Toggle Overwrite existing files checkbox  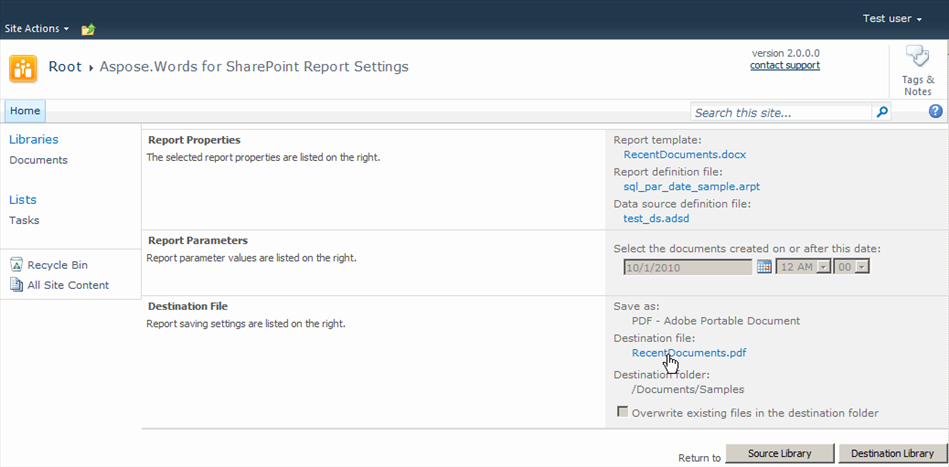coord(622,413)
